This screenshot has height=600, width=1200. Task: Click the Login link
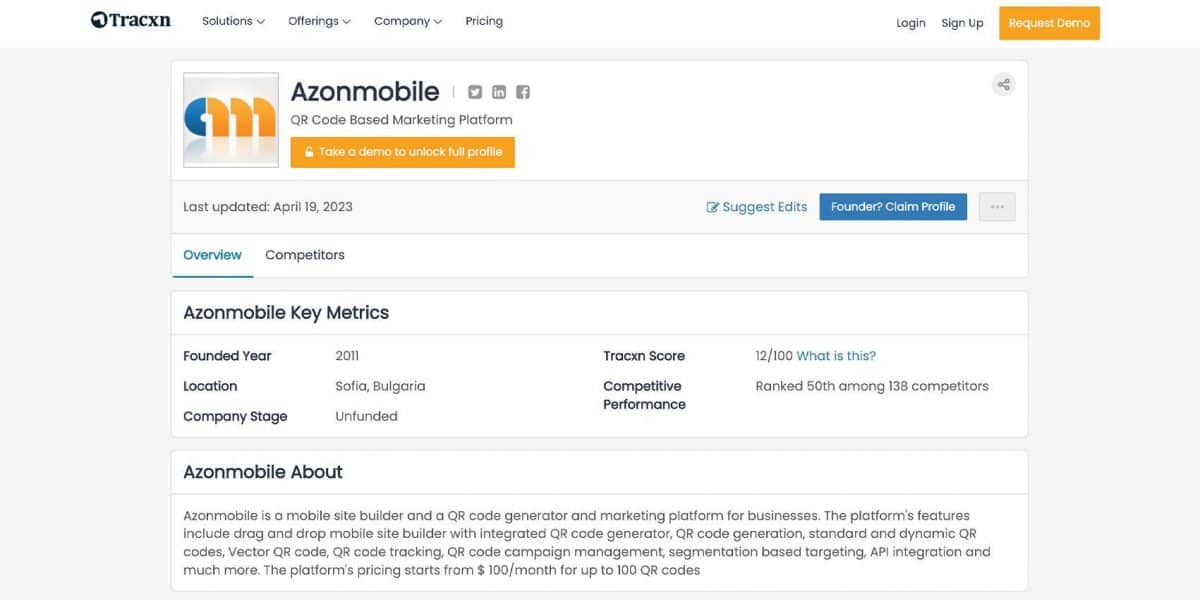[x=911, y=23]
